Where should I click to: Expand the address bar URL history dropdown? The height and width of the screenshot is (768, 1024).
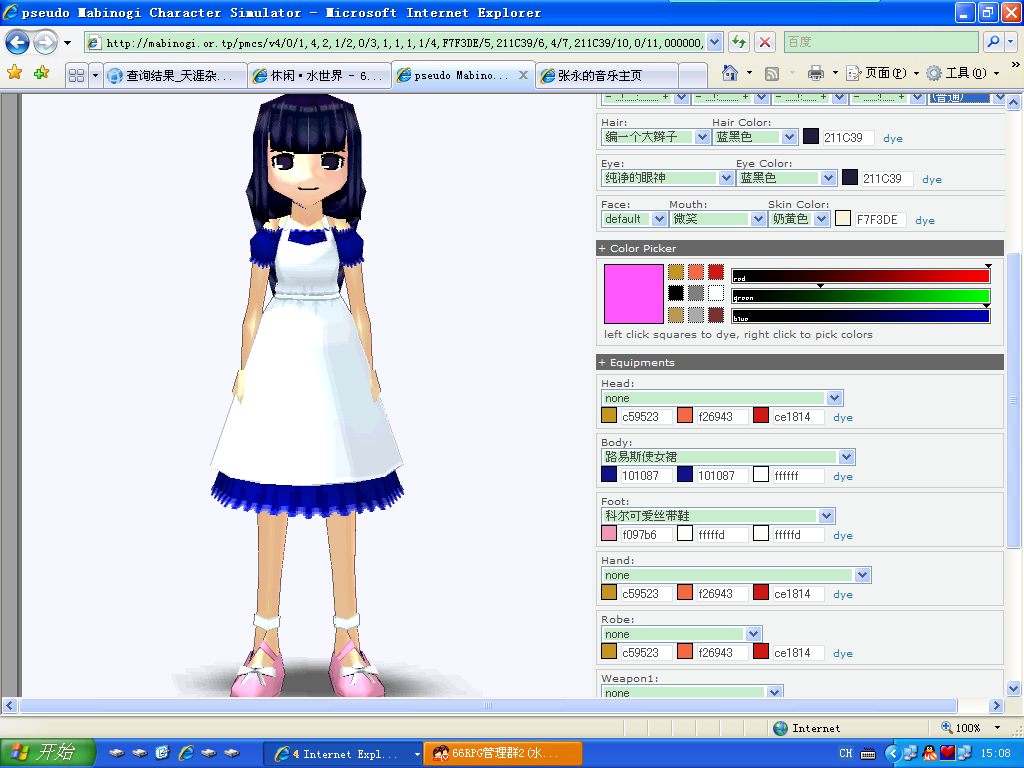714,42
